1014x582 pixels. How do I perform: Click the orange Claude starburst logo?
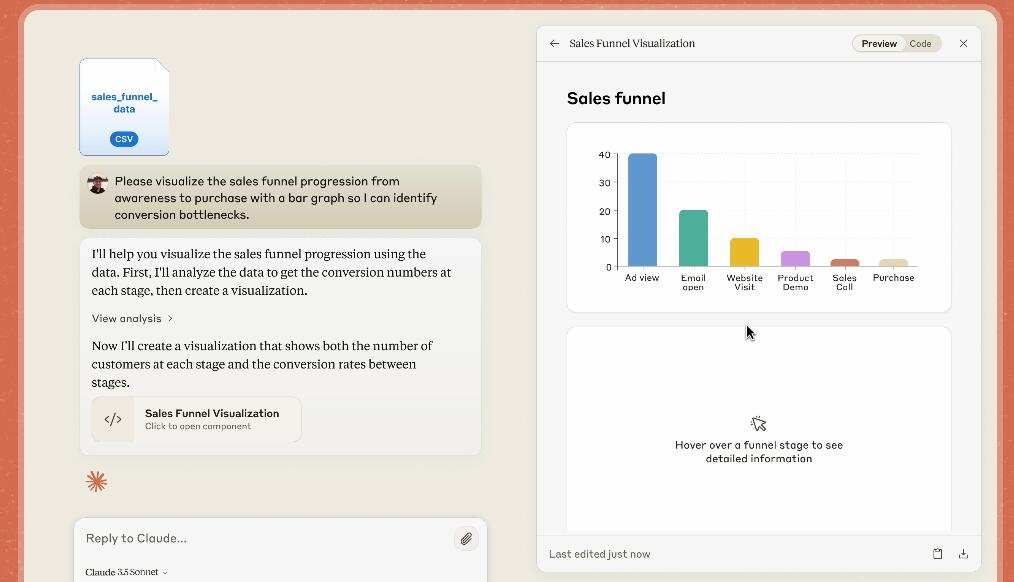tap(96, 482)
